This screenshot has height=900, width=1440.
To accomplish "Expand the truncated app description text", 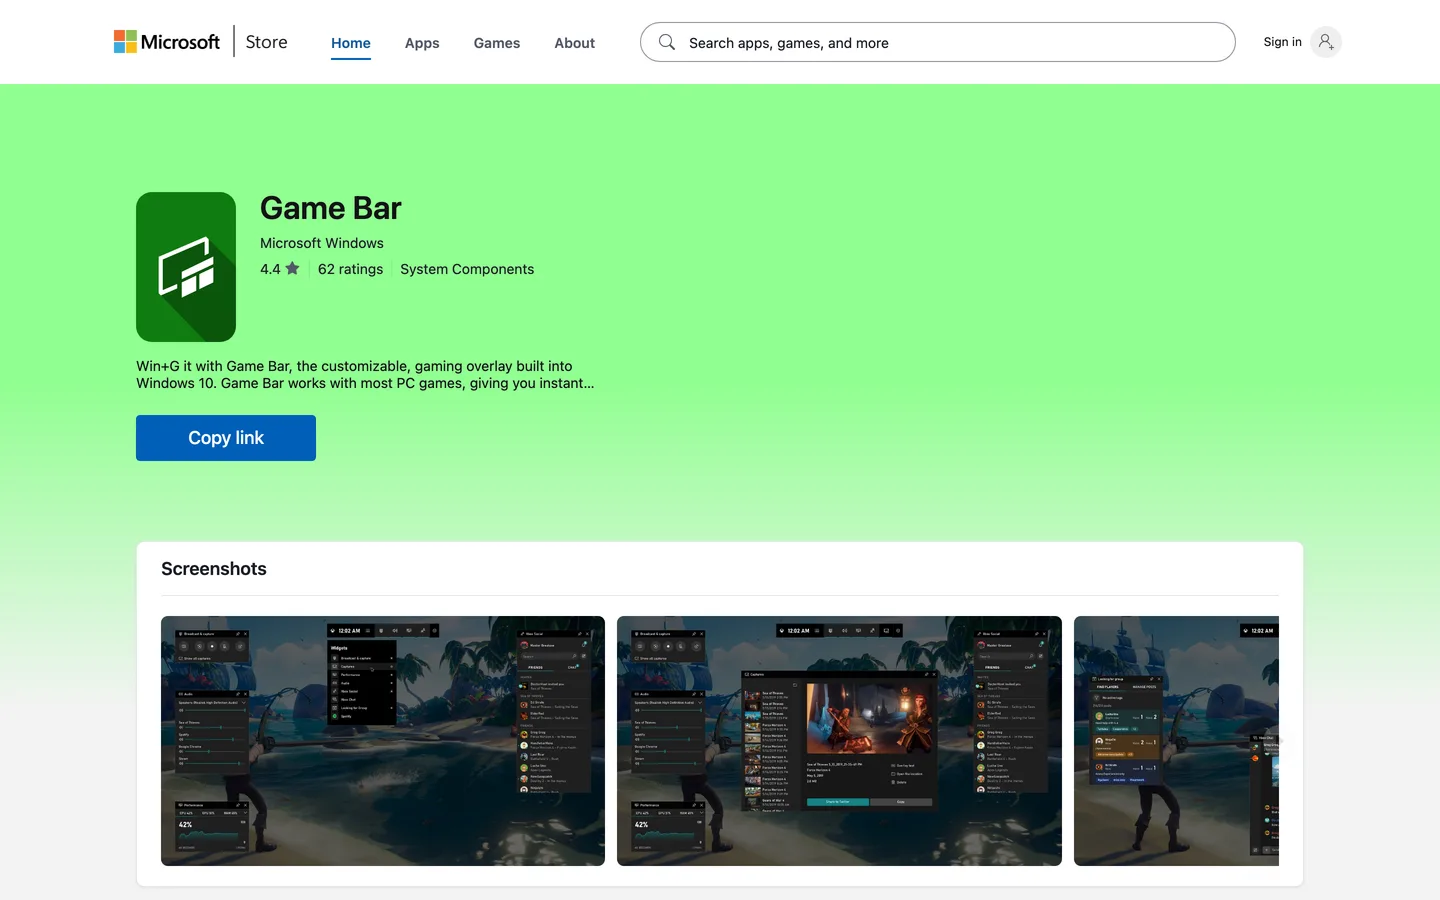I will [365, 375].
